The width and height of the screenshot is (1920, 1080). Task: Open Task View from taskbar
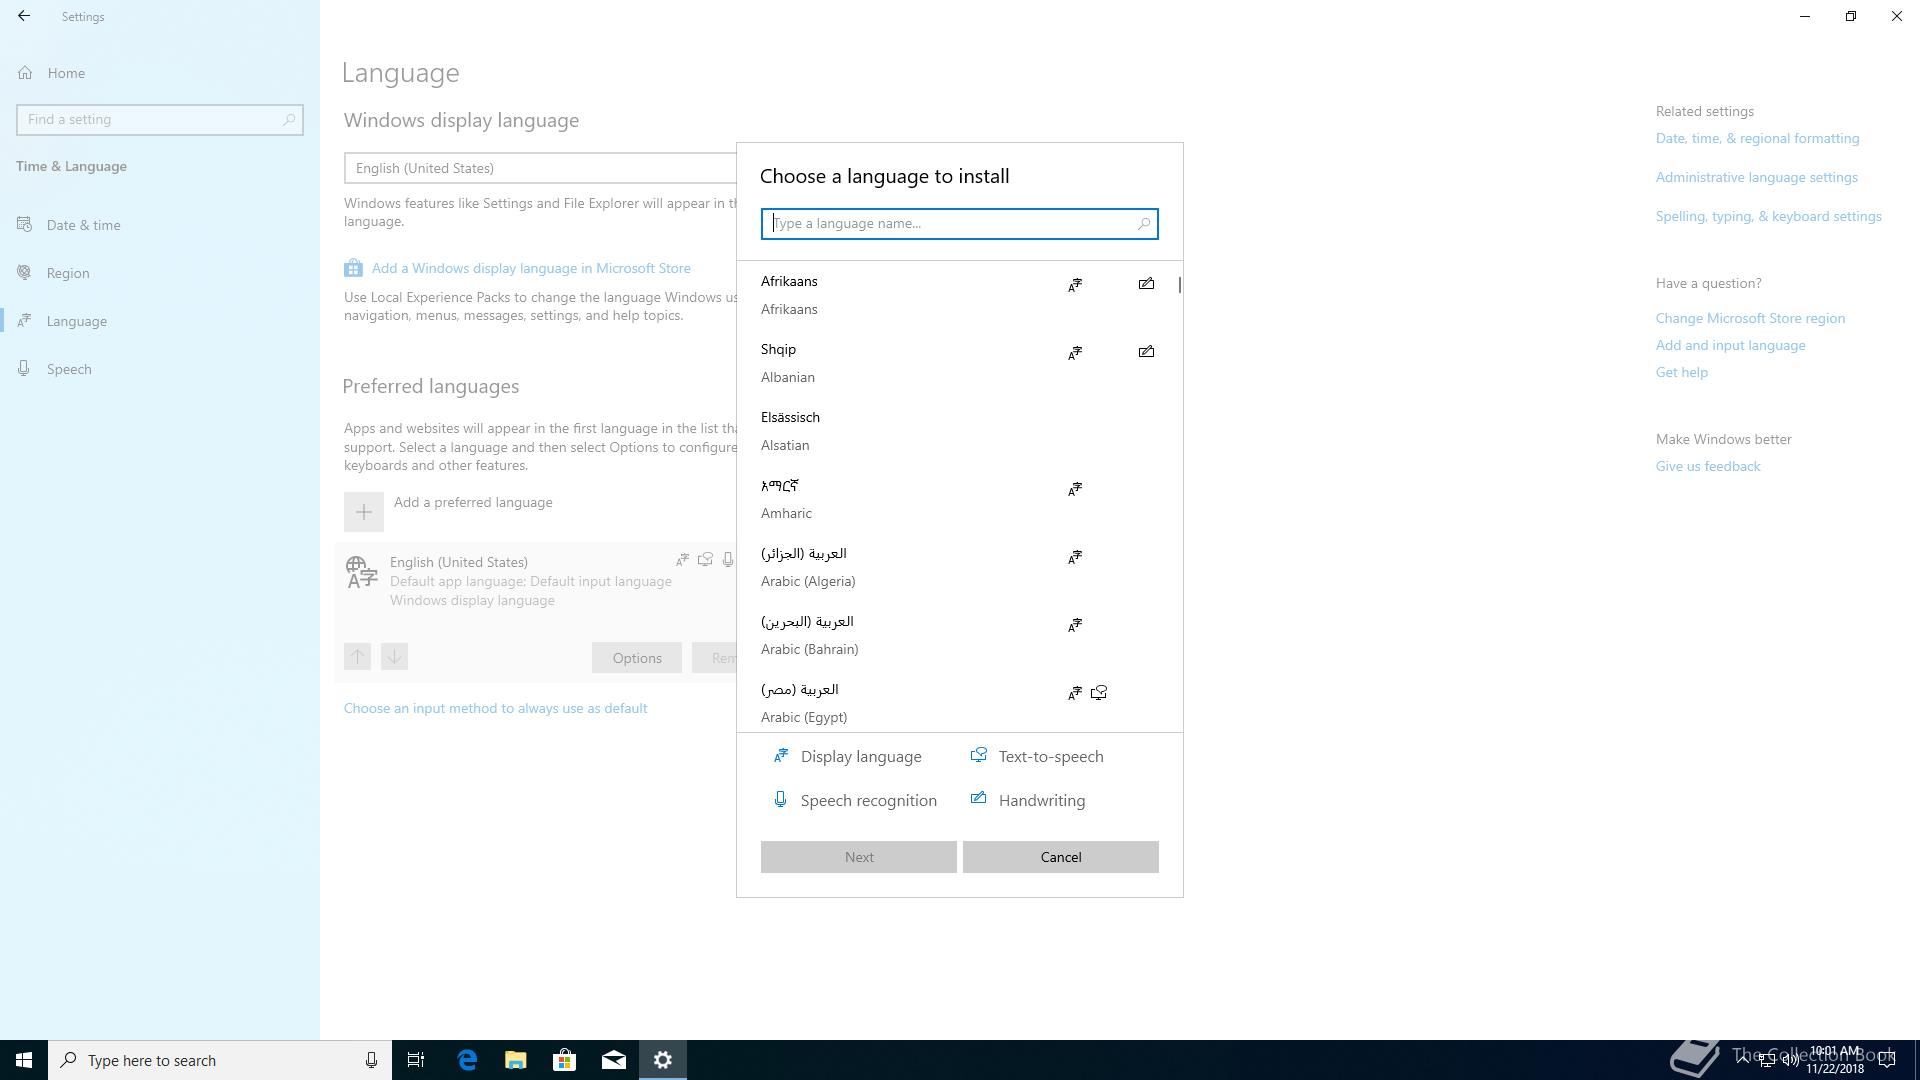point(416,1060)
